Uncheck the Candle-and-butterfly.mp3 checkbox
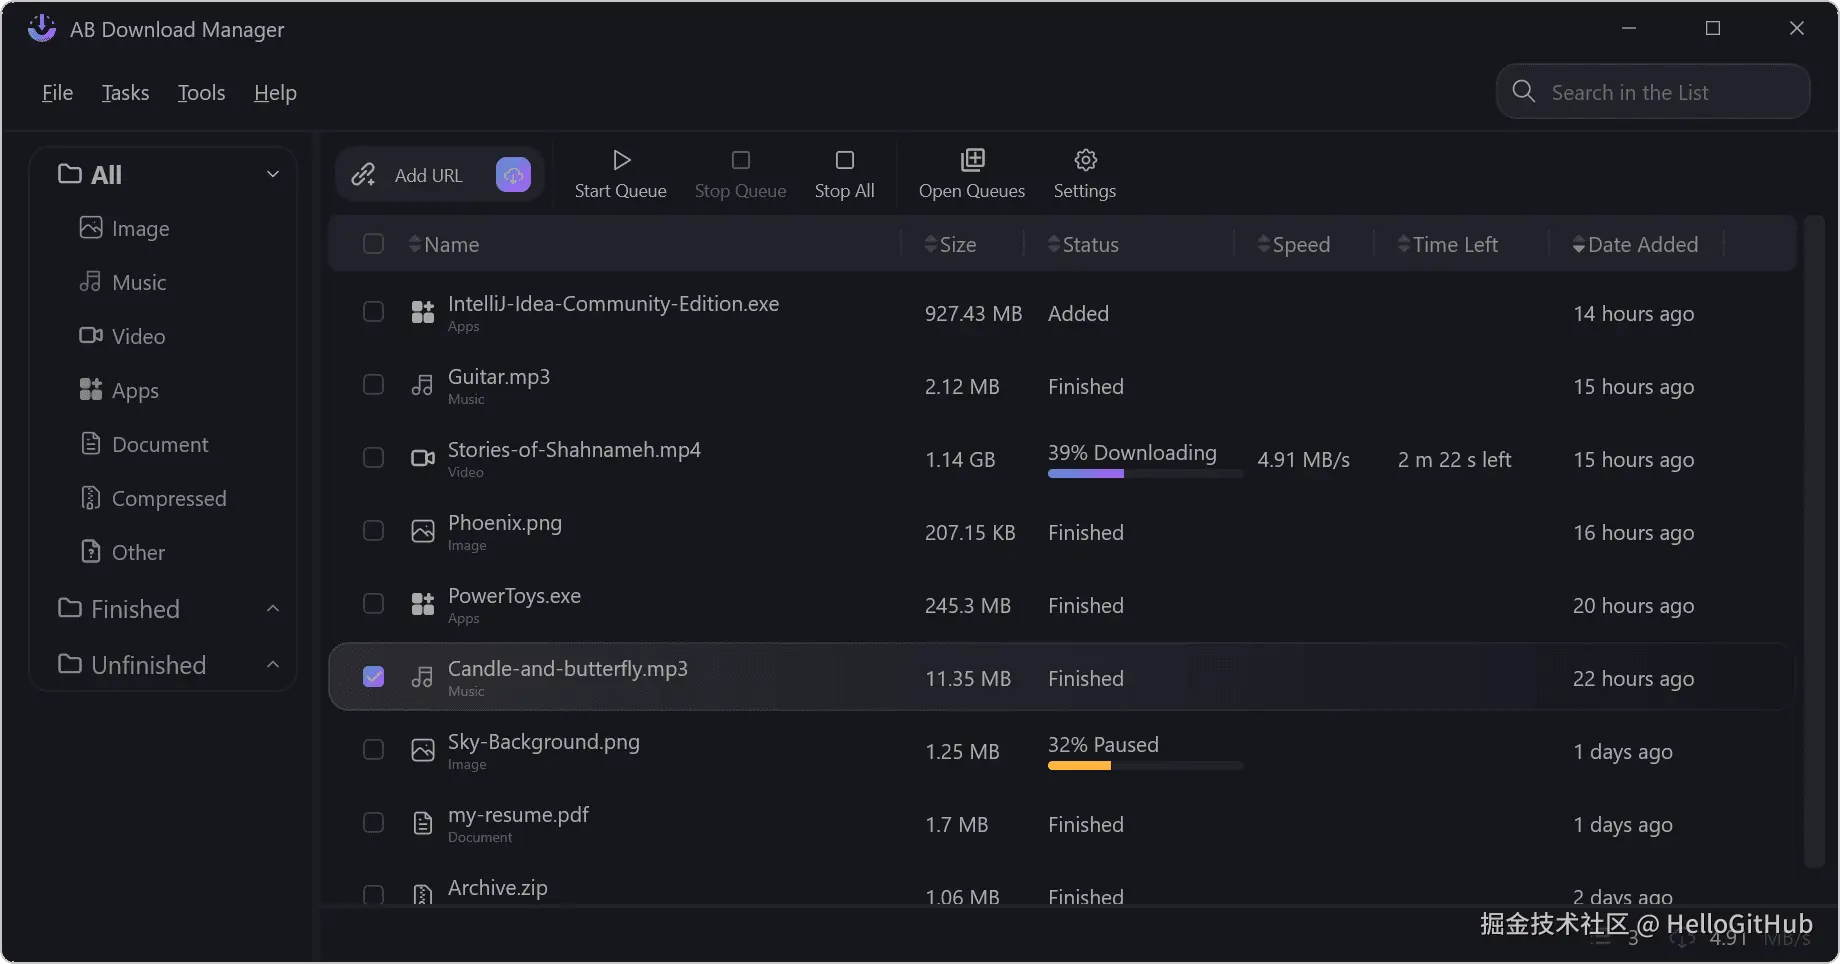This screenshot has width=1840, height=964. 373,677
